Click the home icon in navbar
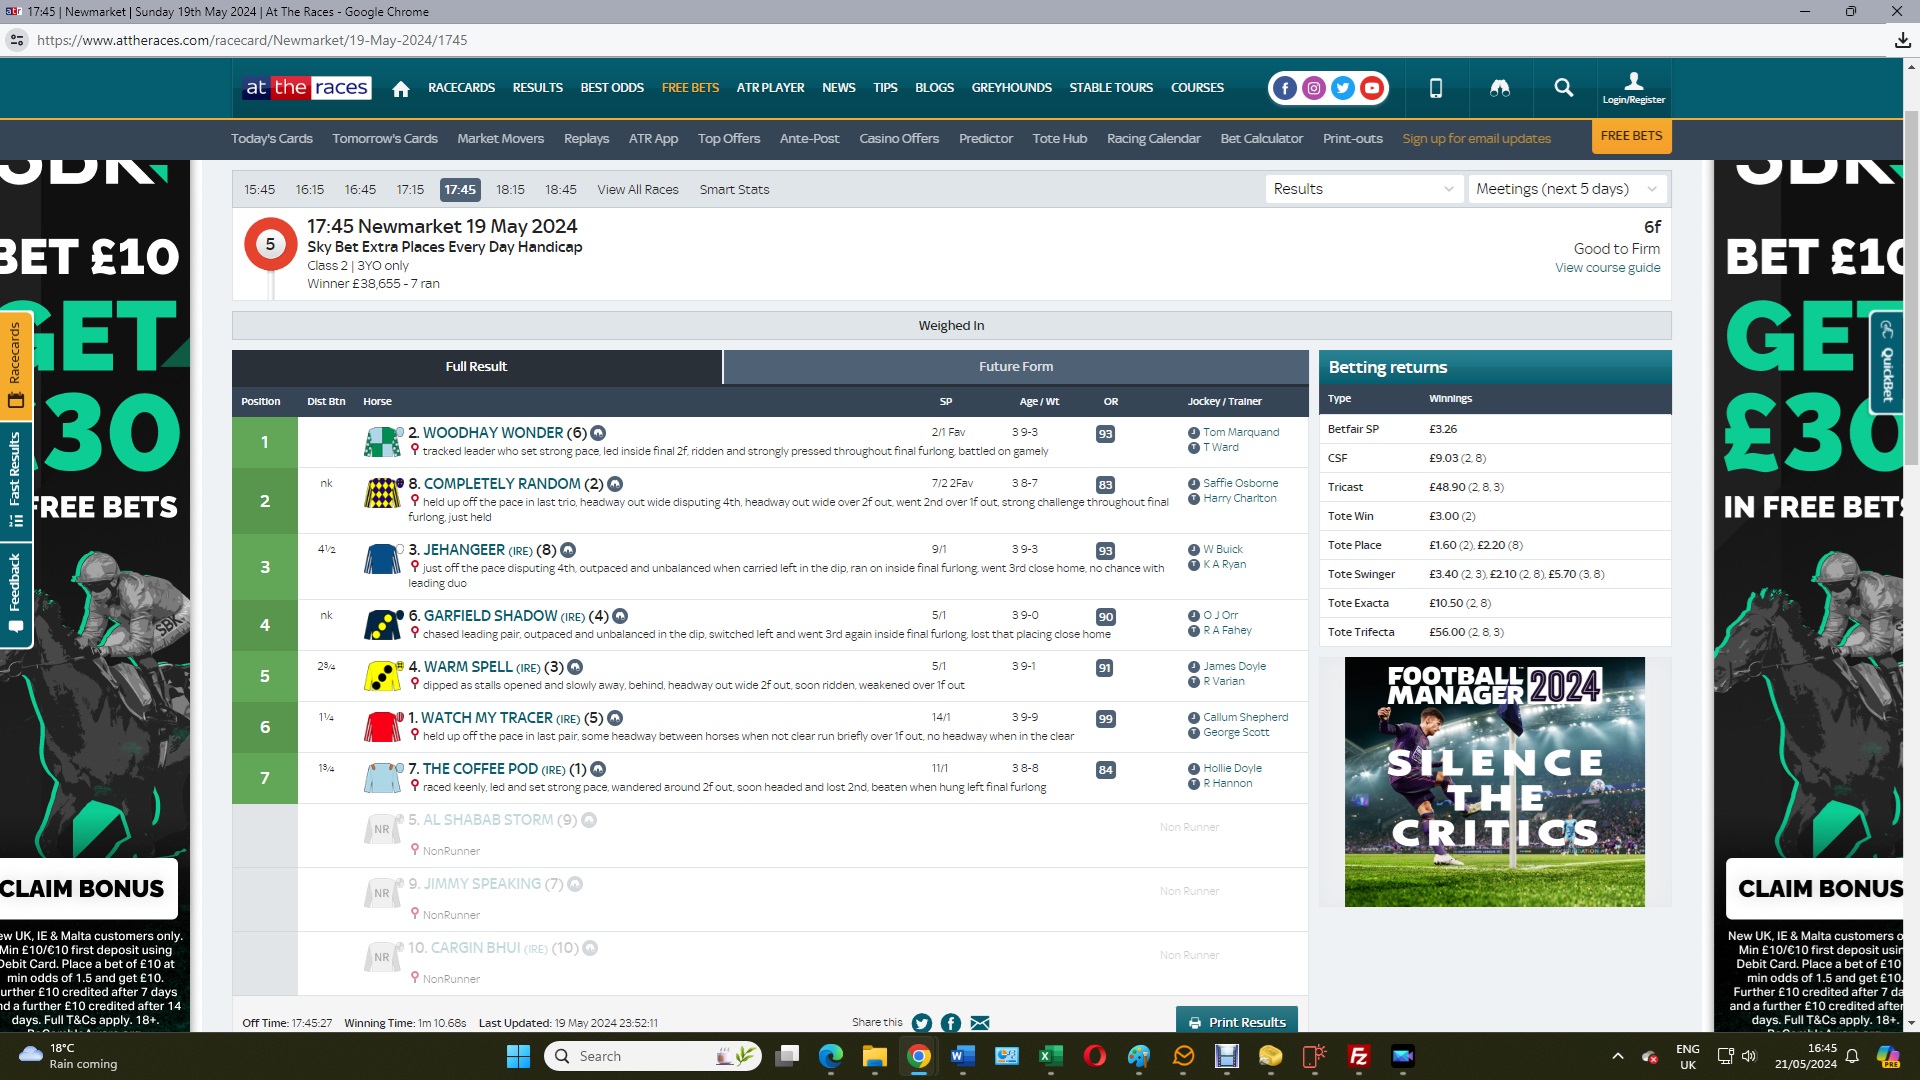 click(x=401, y=89)
